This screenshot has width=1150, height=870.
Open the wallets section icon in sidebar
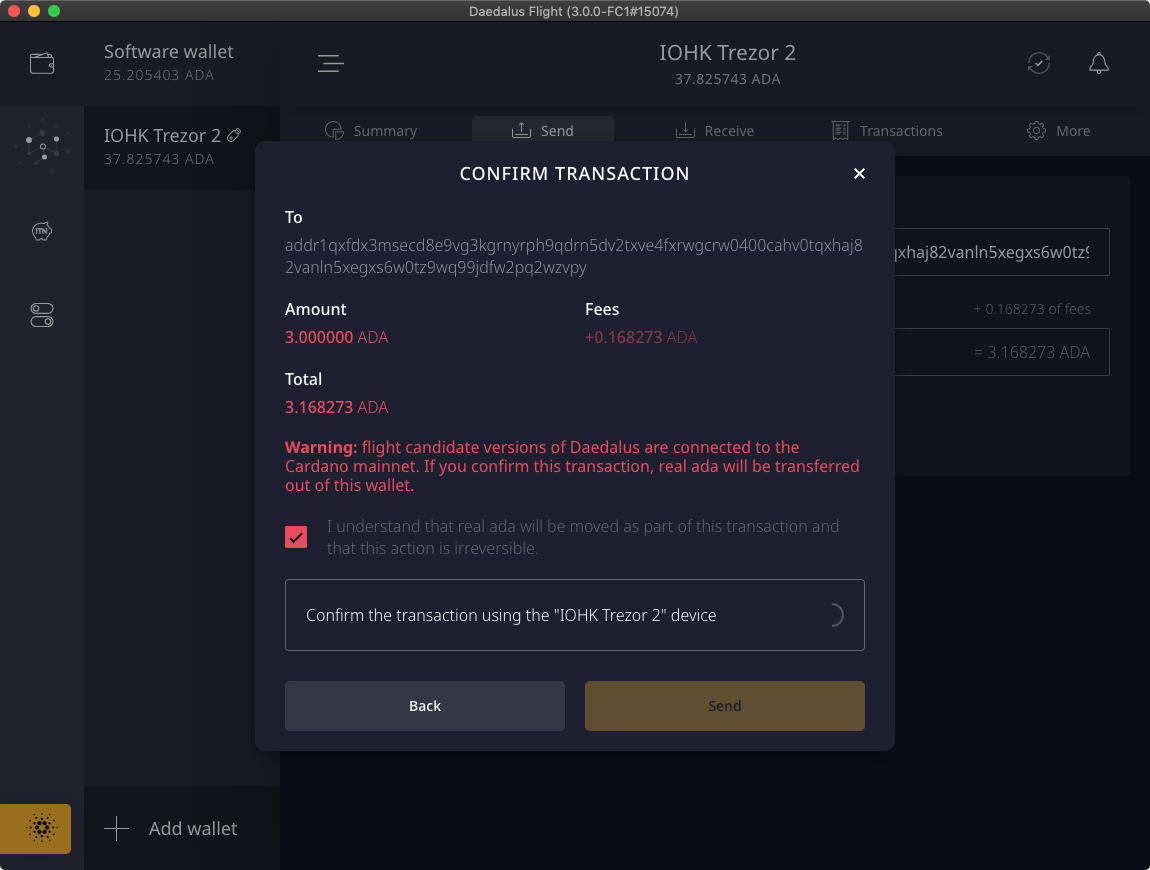(x=42, y=63)
